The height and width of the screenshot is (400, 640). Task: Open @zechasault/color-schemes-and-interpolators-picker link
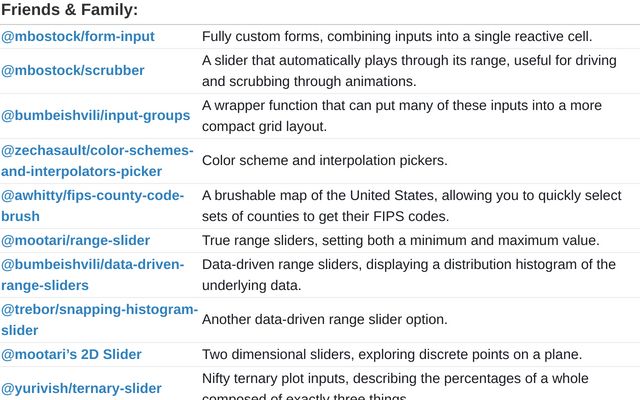(x=97, y=160)
